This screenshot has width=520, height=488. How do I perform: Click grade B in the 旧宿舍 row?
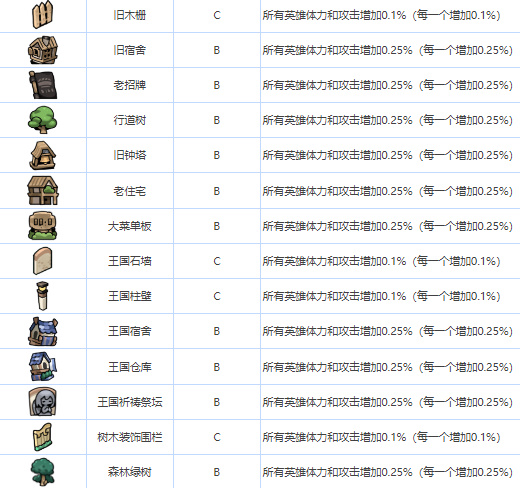[217, 50]
